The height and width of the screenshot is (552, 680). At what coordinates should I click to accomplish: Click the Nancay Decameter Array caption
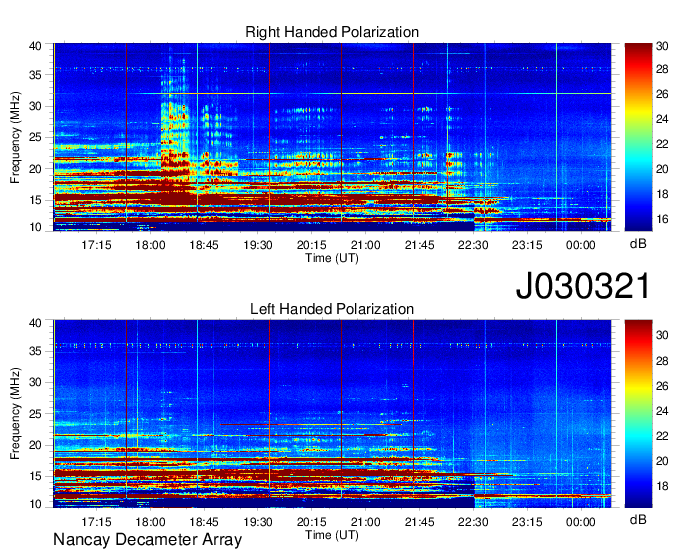pyautogui.click(x=147, y=540)
